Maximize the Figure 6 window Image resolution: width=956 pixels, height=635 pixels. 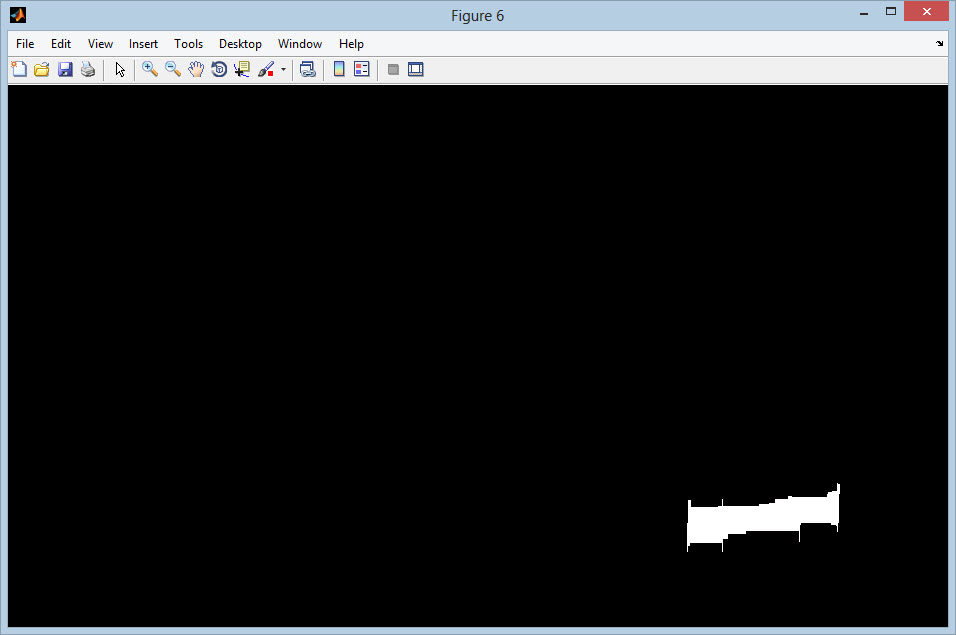point(891,12)
